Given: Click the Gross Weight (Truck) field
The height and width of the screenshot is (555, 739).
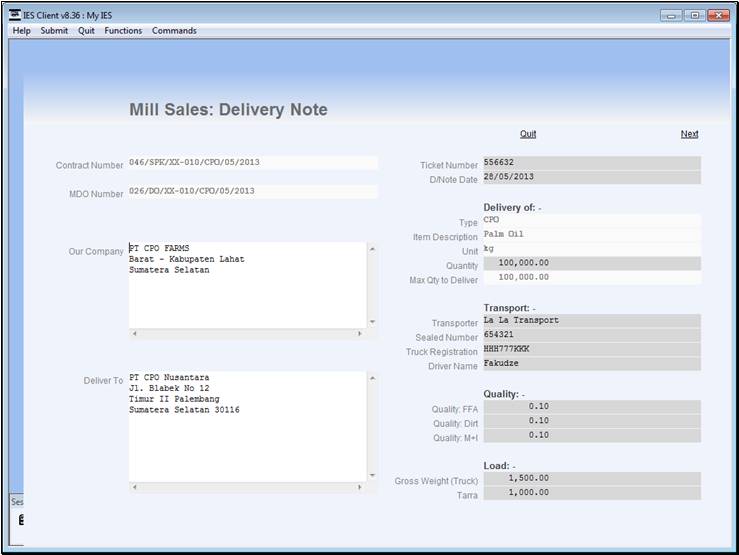Looking at the screenshot, I should point(592,479).
